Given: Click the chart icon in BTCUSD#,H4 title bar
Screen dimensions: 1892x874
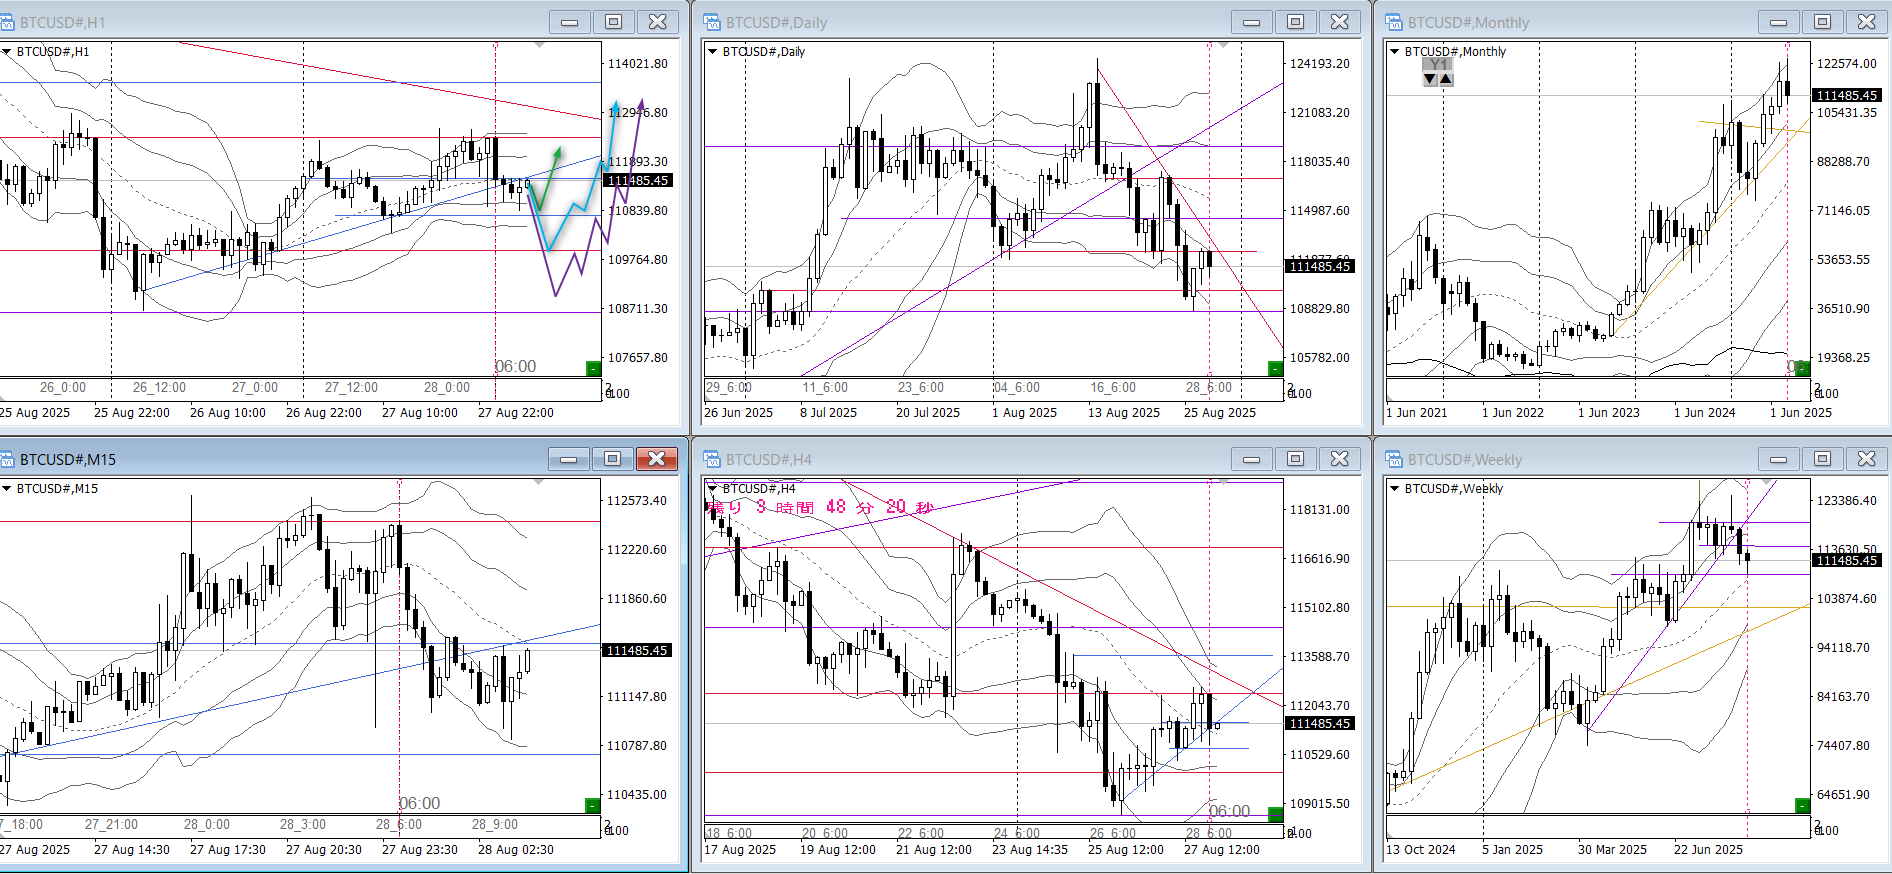Looking at the screenshot, I should coord(712,459).
